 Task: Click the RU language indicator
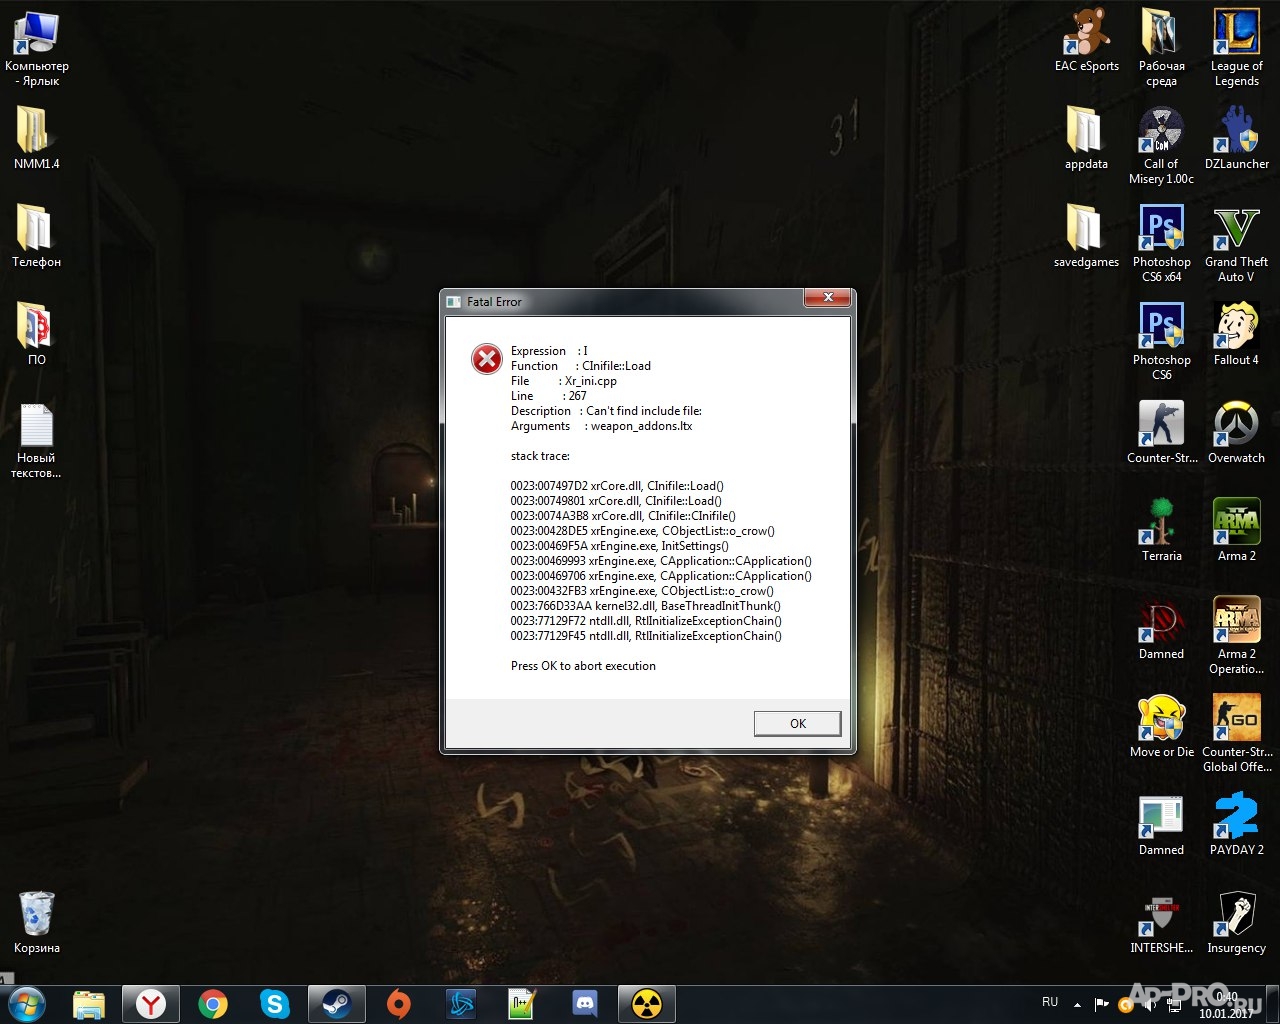1050,1002
